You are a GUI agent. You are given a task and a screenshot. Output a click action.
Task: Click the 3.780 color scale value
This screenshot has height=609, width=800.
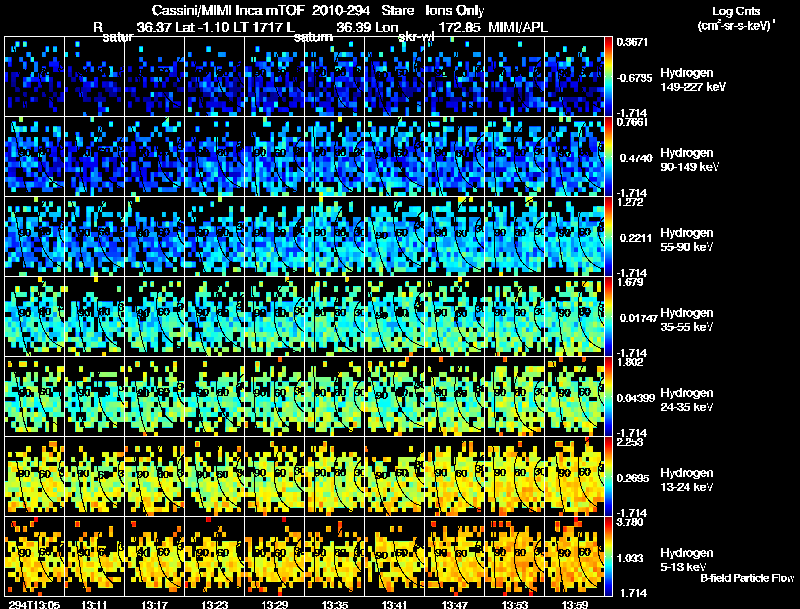pos(630,522)
